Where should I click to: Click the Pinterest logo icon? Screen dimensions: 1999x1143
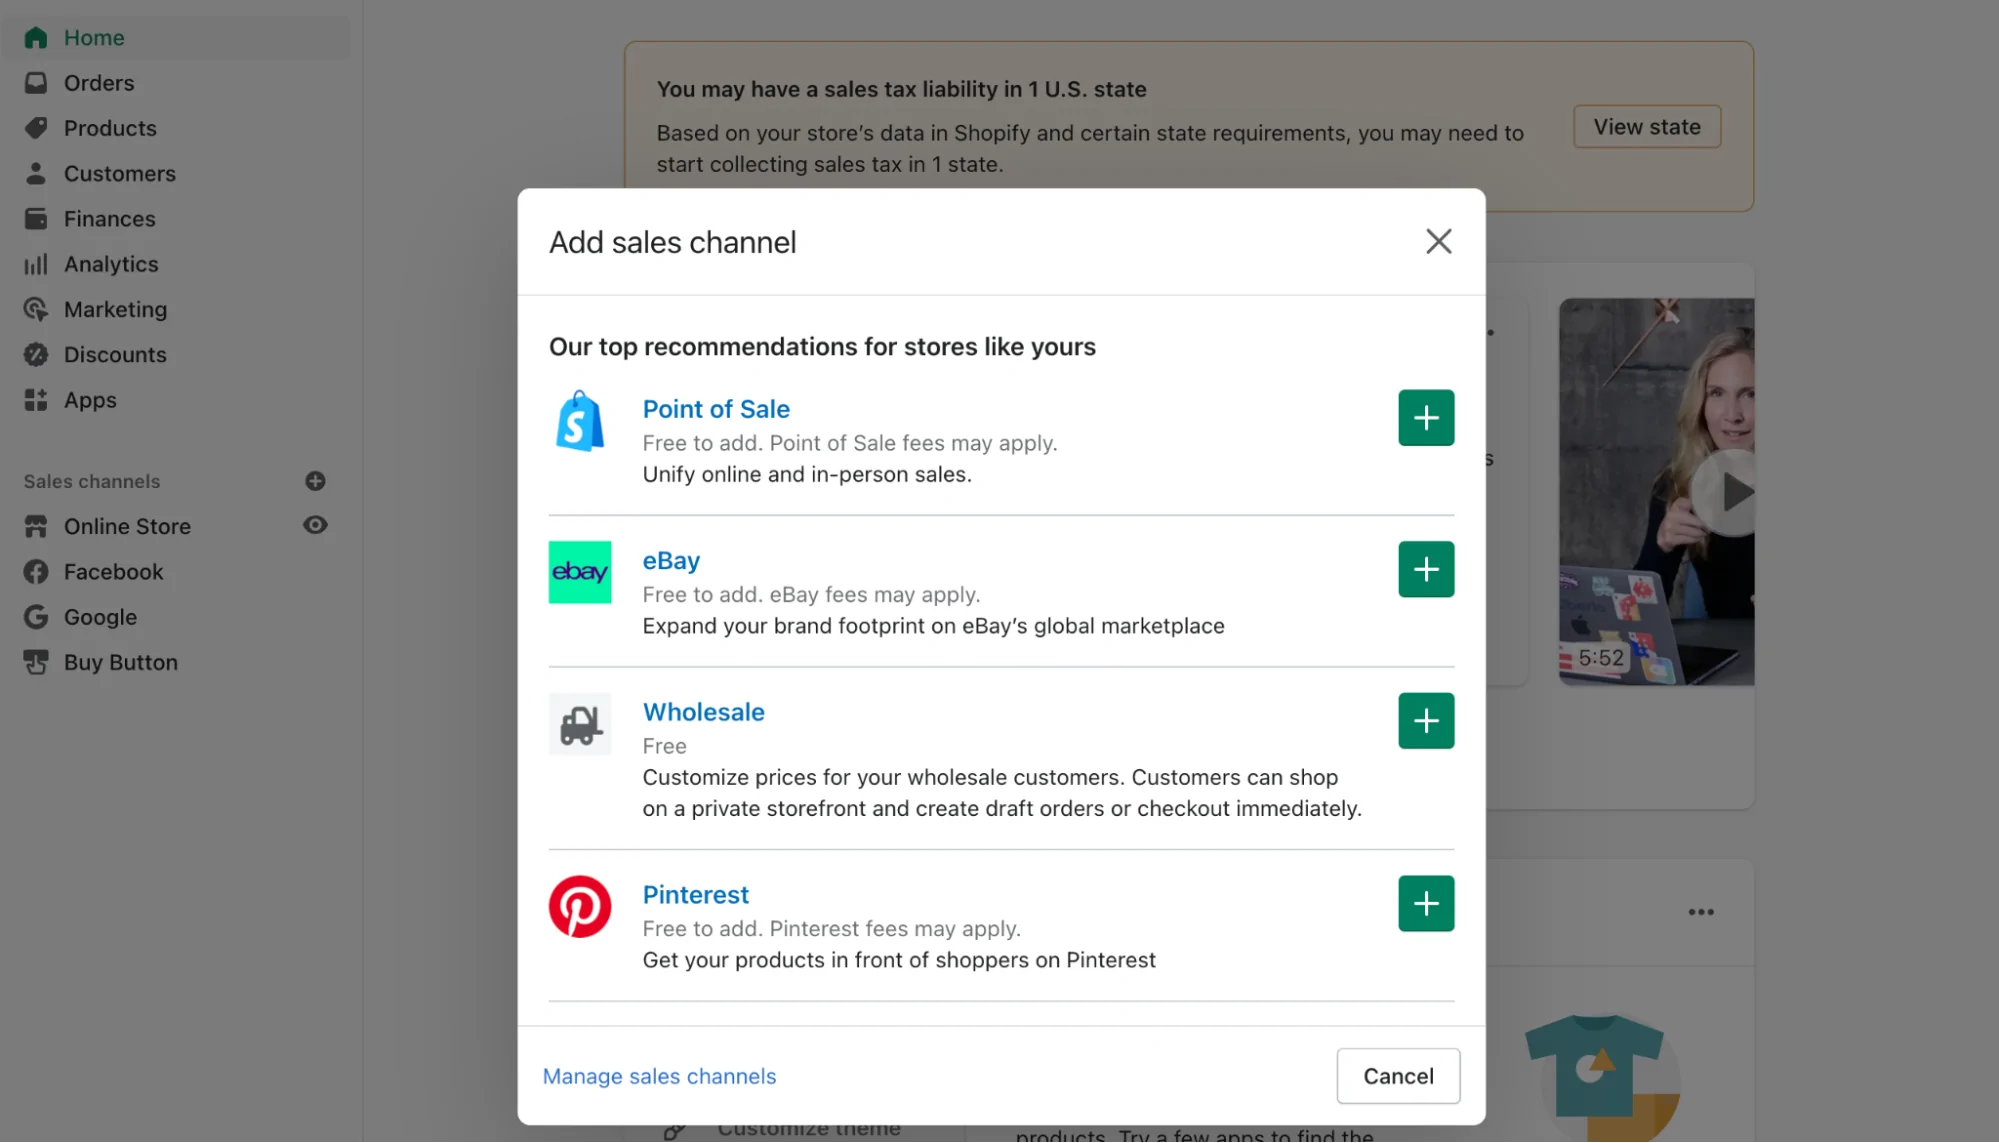coord(580,906)
